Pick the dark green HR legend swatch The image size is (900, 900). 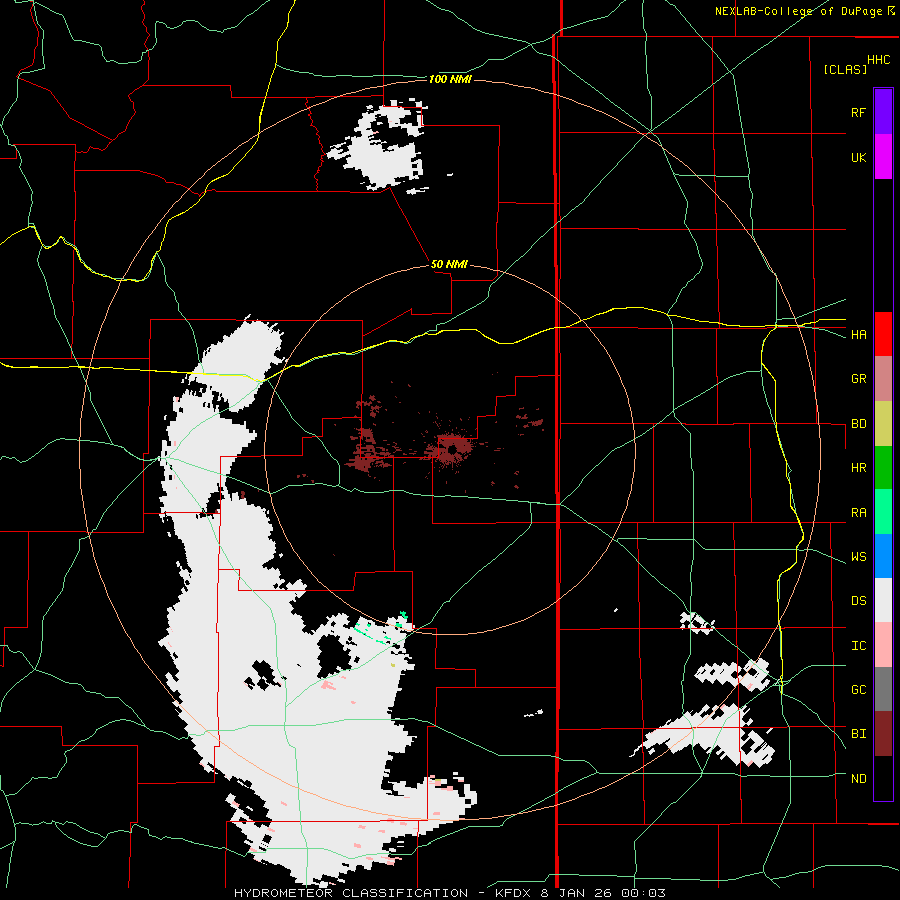[x=883, y=468]
